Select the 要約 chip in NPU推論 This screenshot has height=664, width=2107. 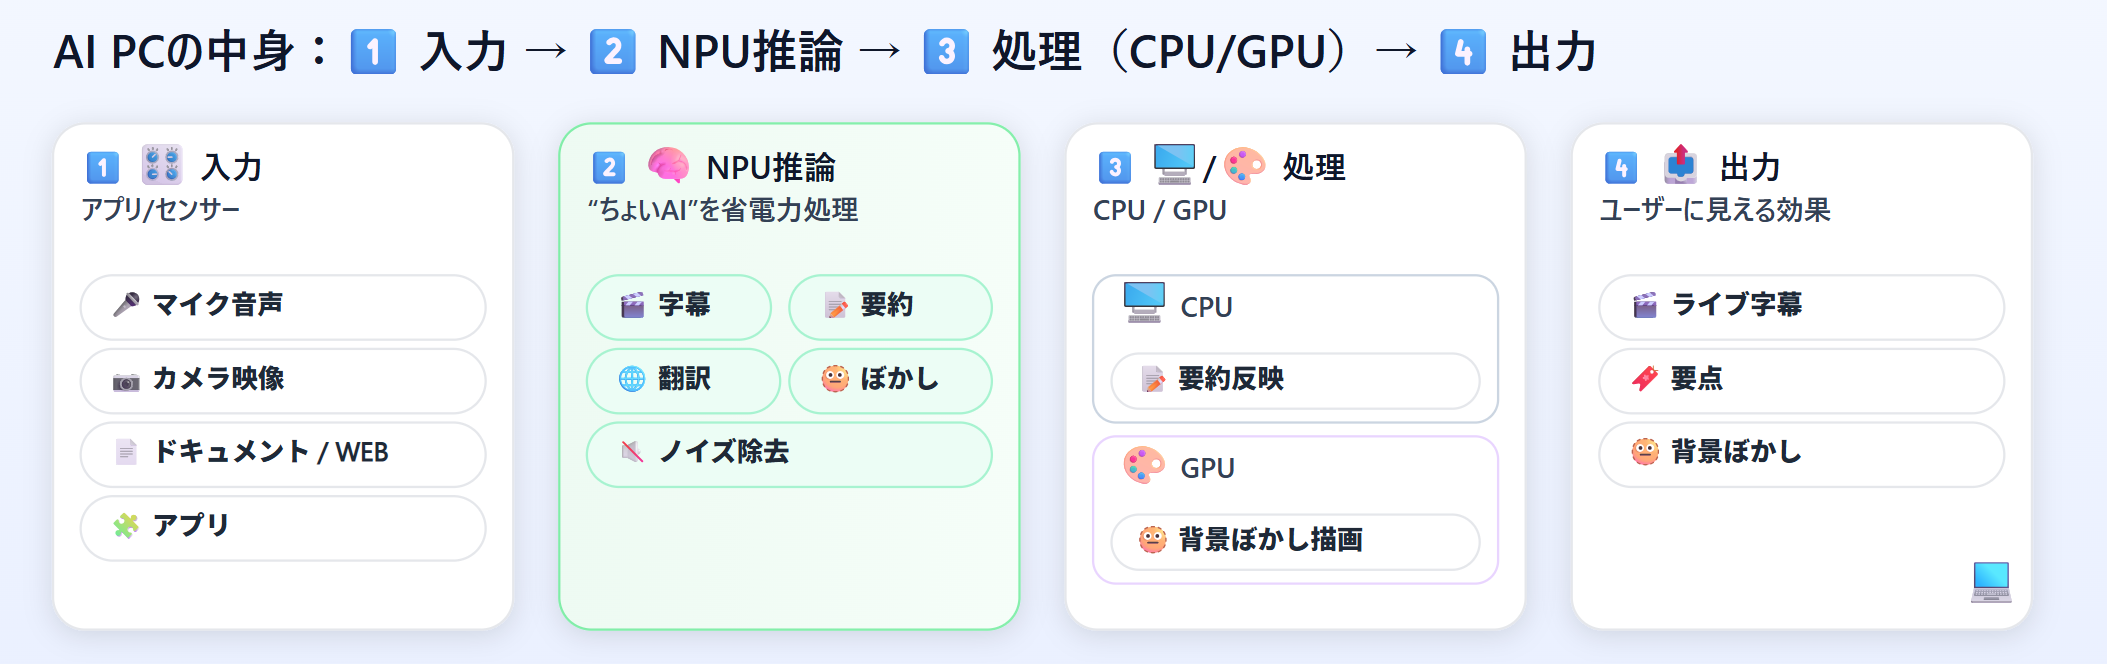[x=889, y=306]
